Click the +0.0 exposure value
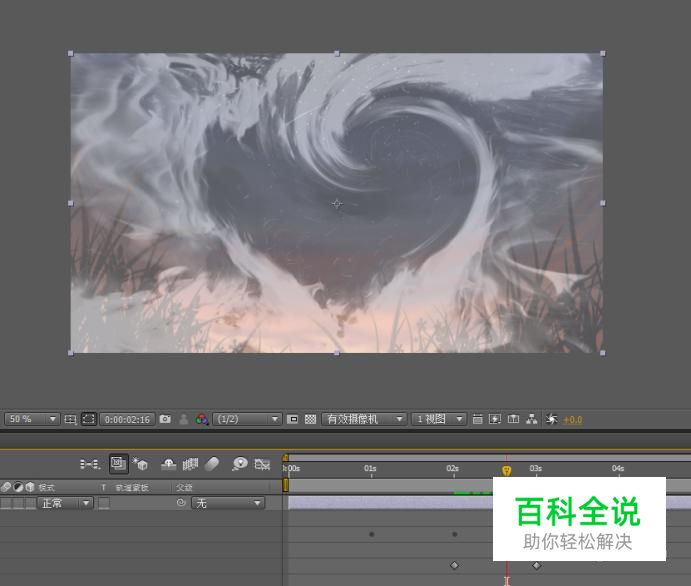Viewport: 691px width, 586px height. tap(573, 420)
